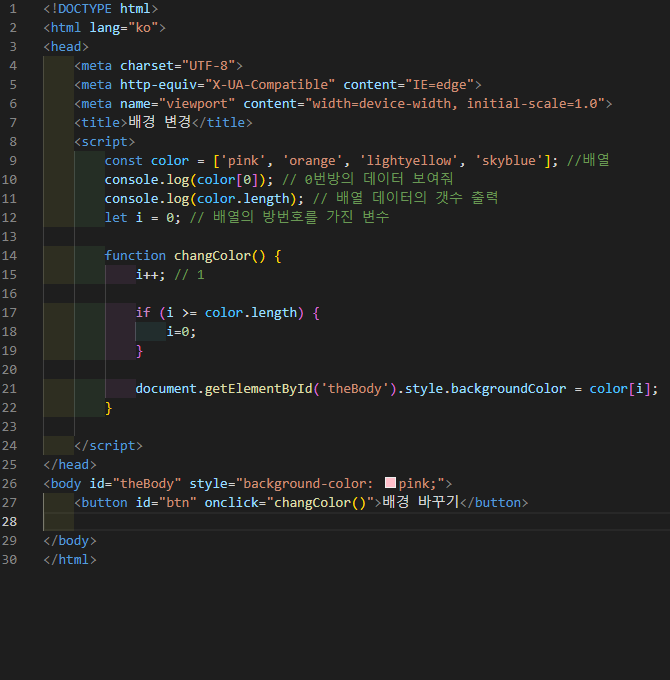Click the closing </html> tag
Screen dimensions: 670x680
tap(70, 559)
